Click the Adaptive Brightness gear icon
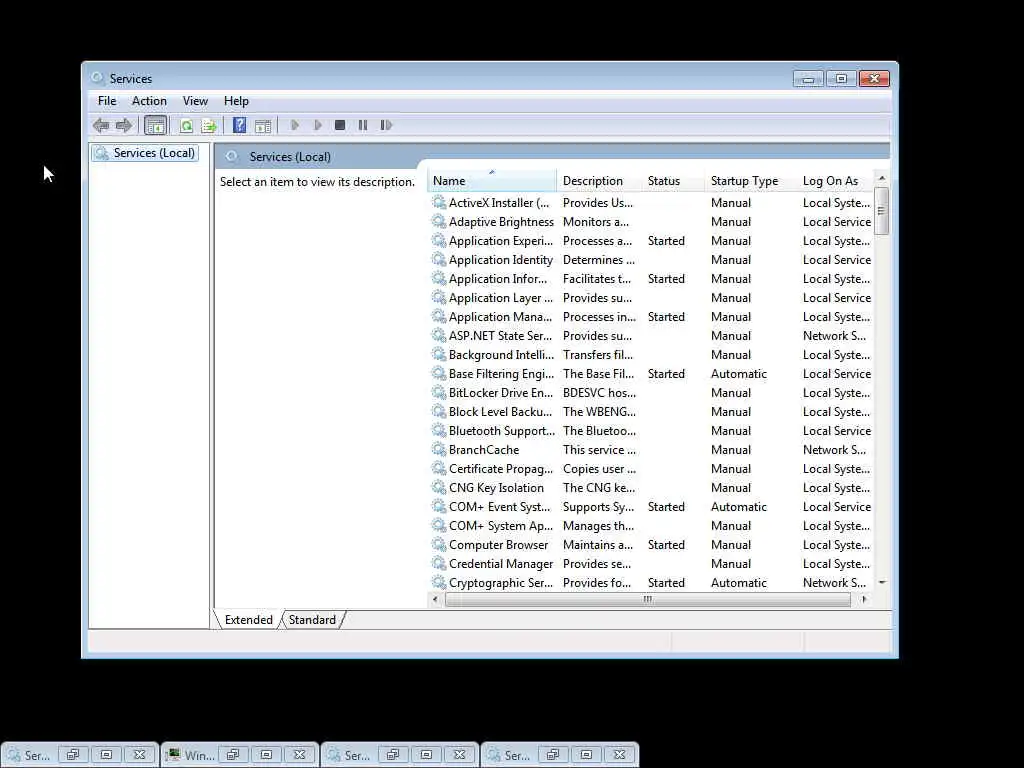 (439, 221)
